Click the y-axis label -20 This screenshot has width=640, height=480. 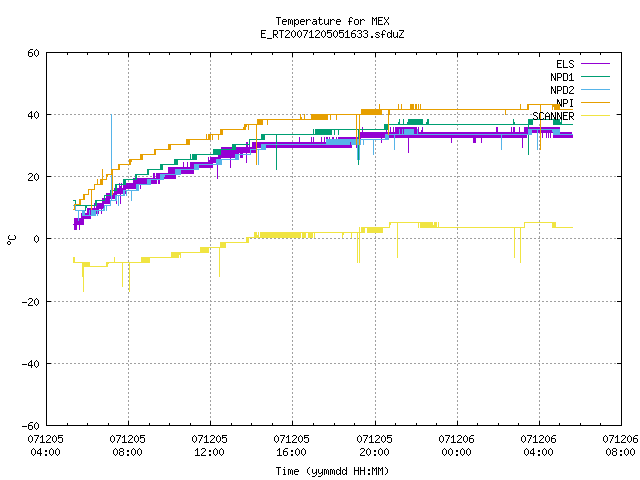[31, 302]
